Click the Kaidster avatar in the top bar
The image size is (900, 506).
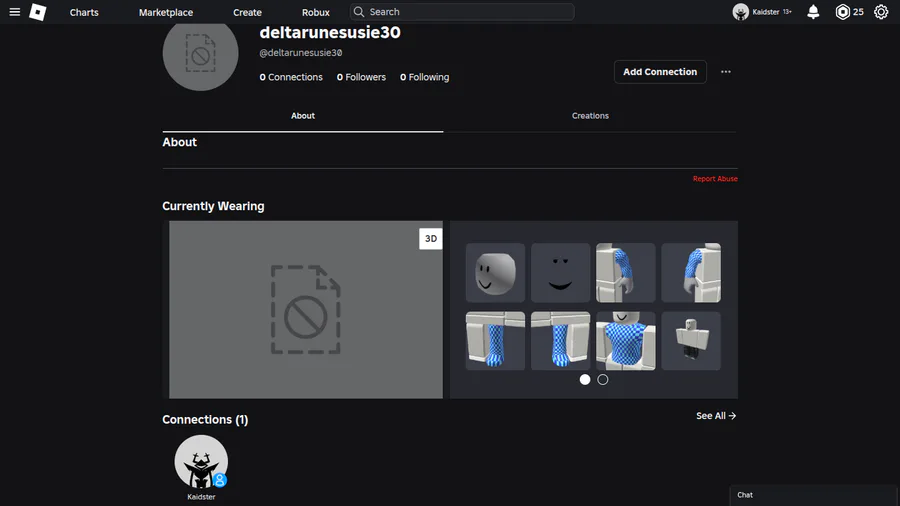click(x=740, y=12)
